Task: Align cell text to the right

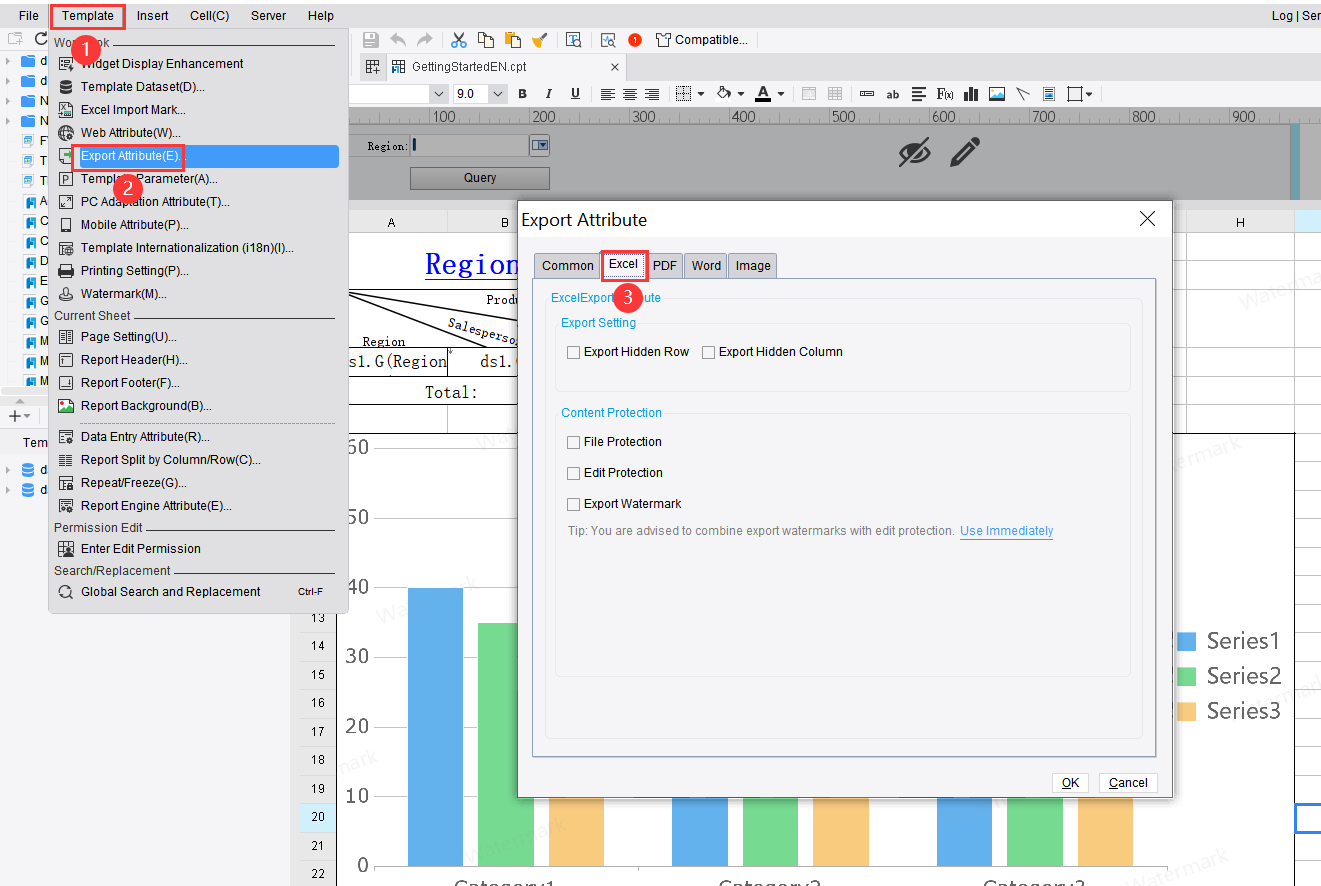Action: point(652,94)
